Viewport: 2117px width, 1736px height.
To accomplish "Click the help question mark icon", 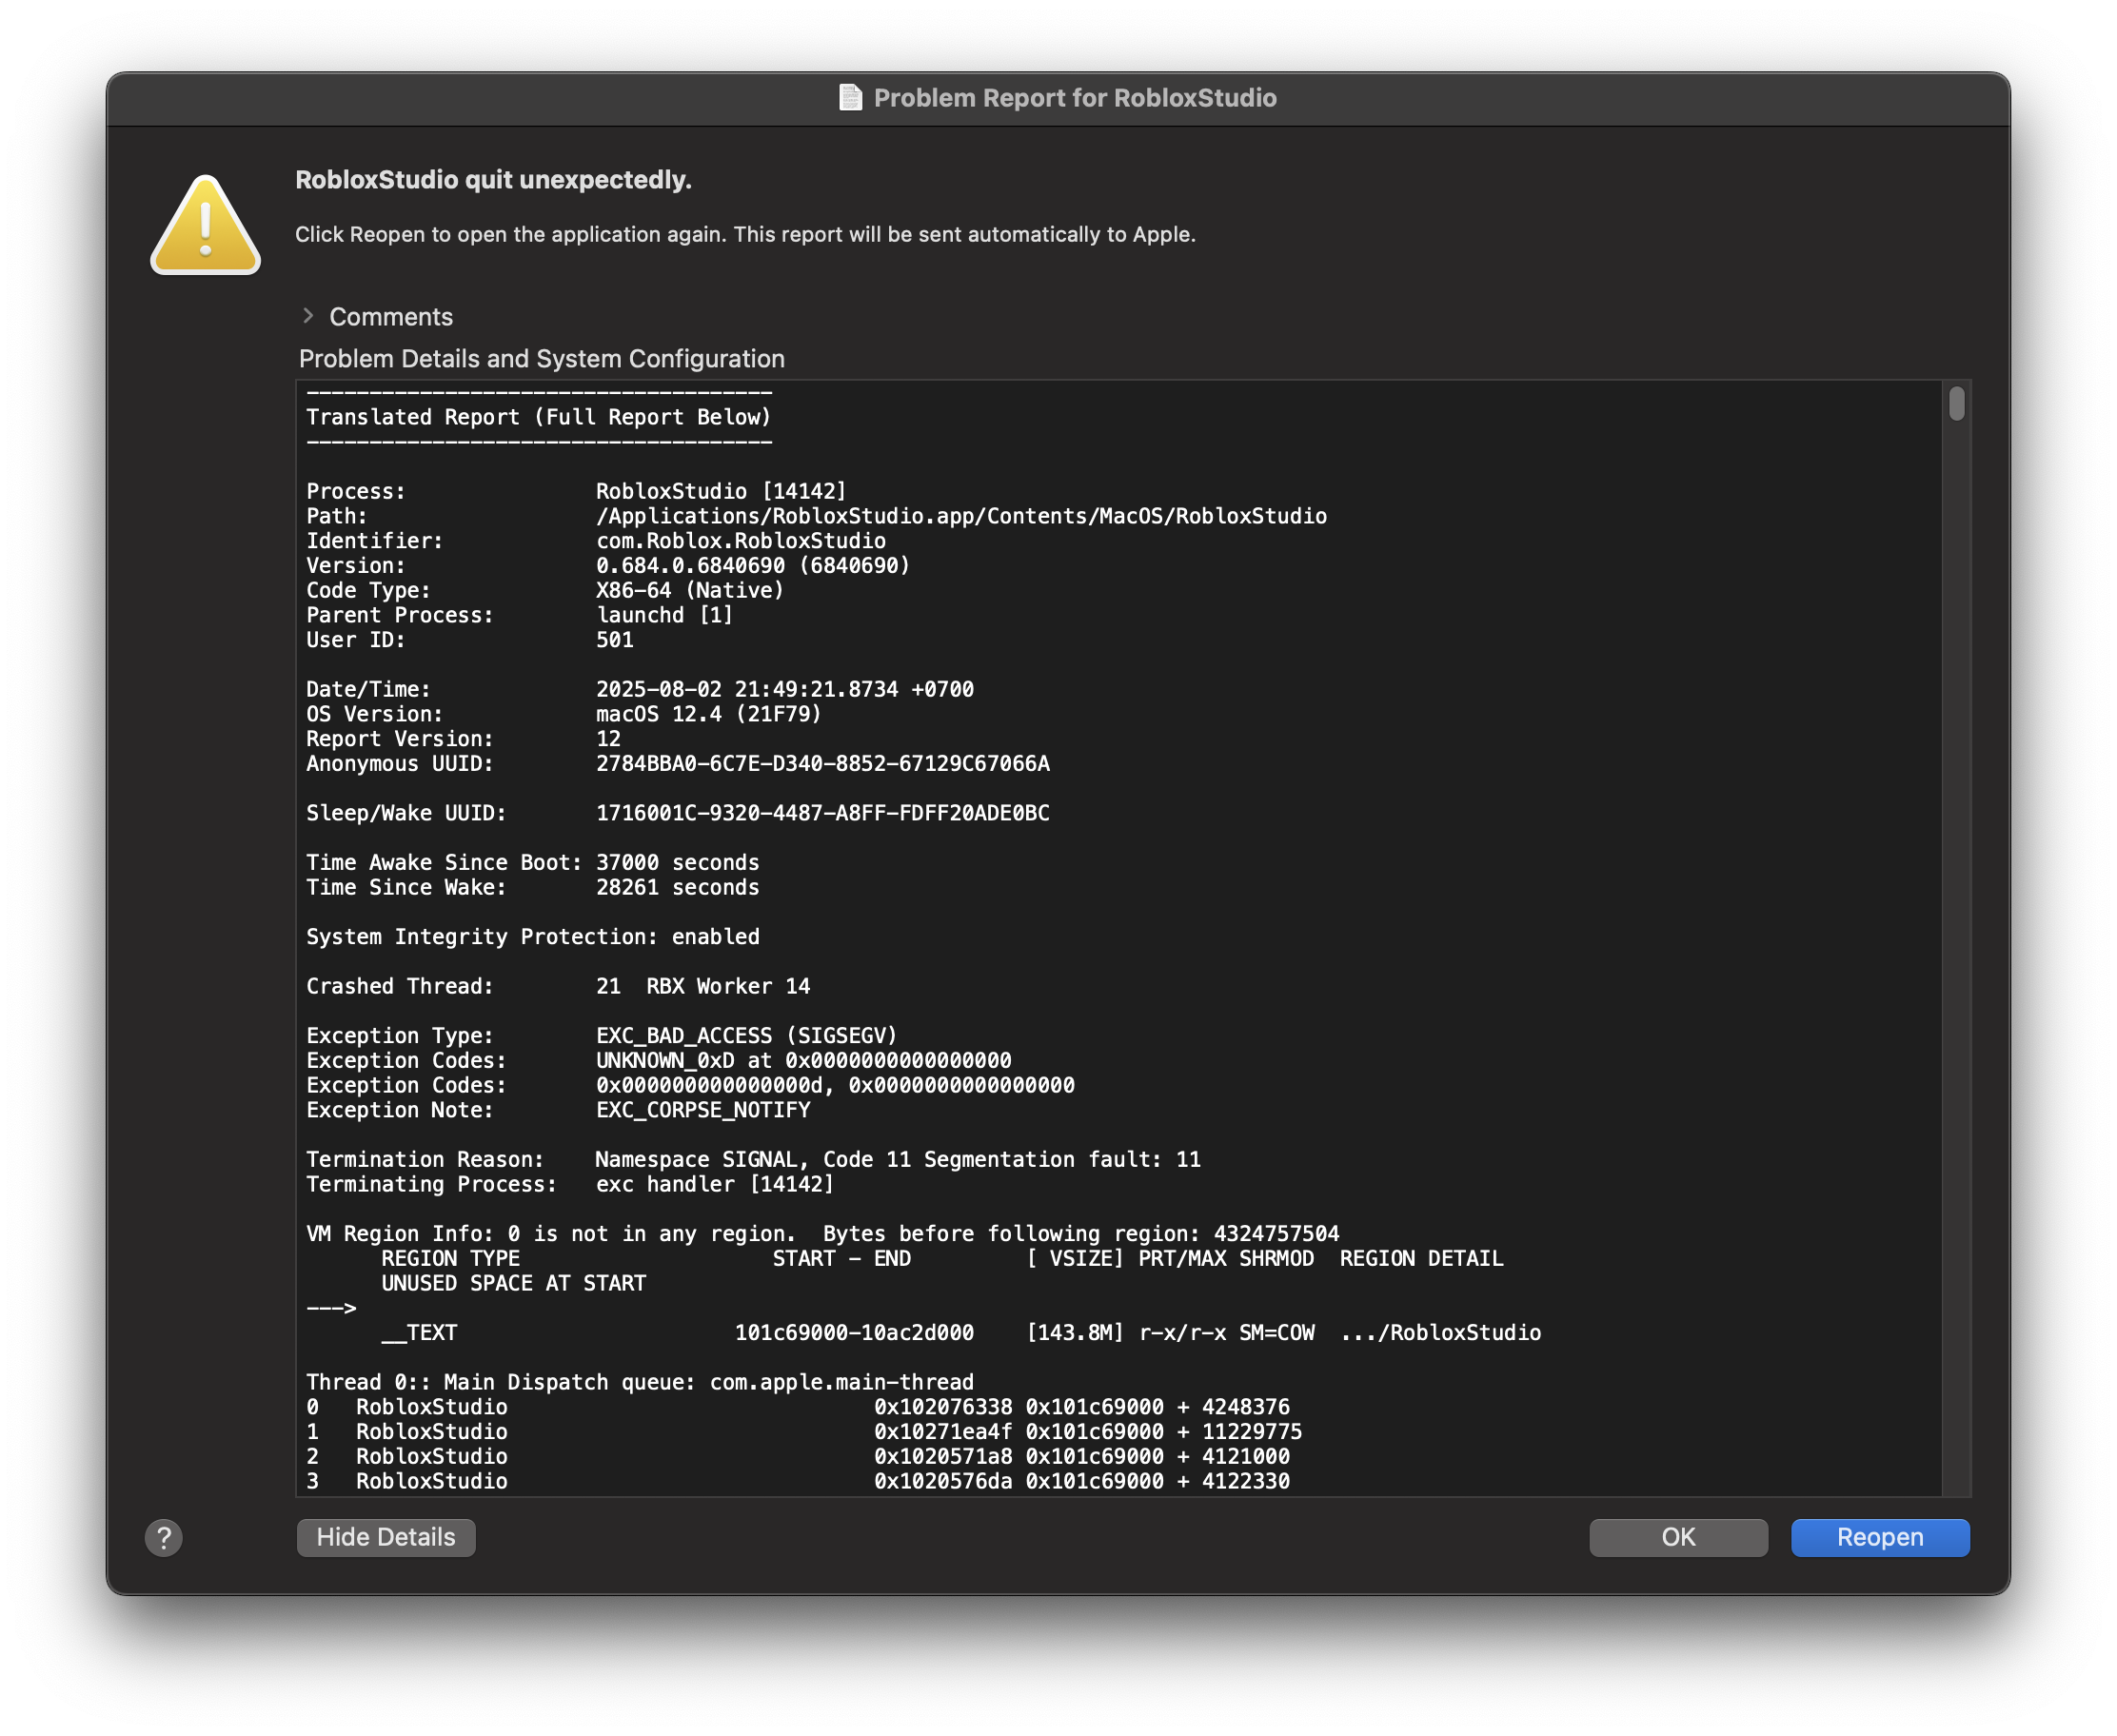I will coord(164,1537).
